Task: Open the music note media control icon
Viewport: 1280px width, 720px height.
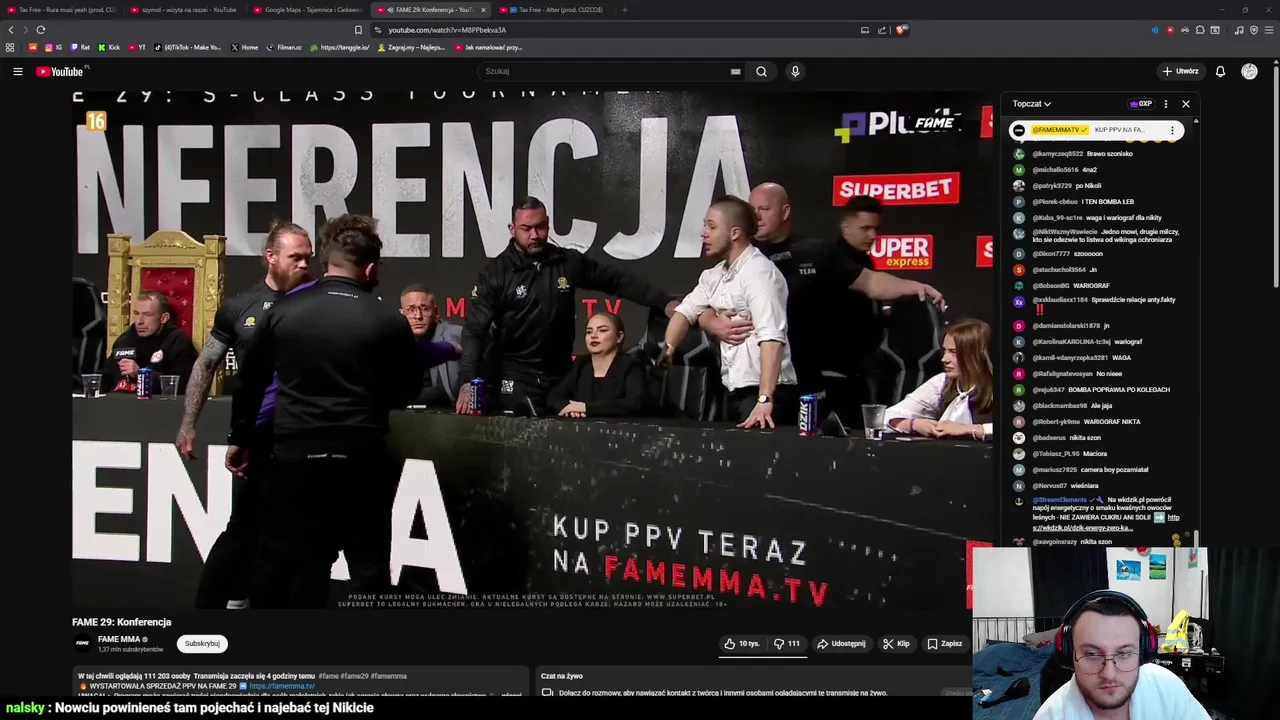Action: coord(1239,30)
